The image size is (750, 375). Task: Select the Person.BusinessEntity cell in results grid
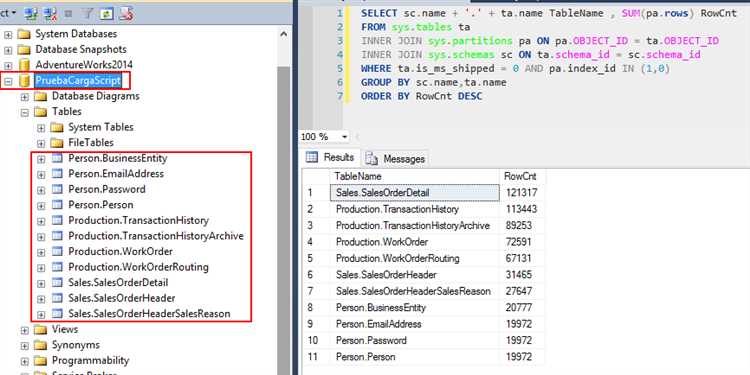[x=414, y=307]
